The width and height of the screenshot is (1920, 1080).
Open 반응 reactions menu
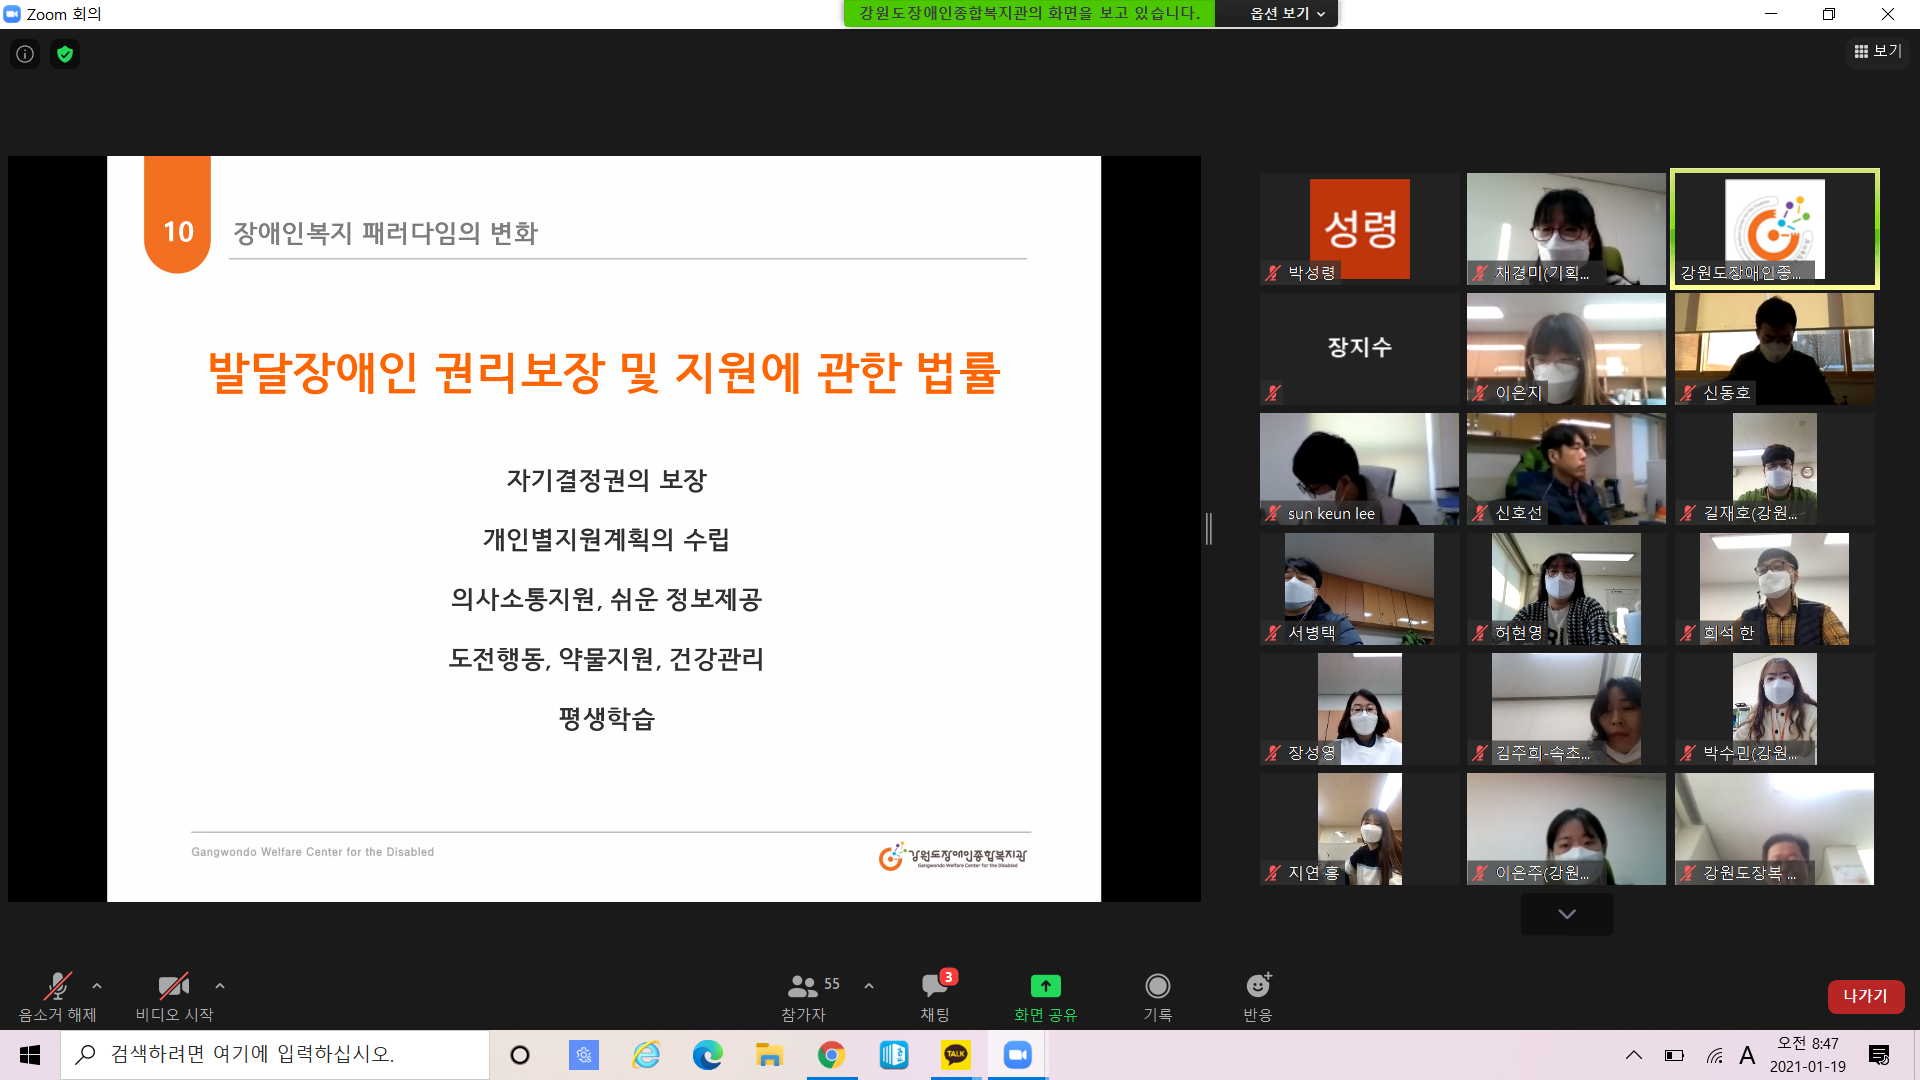pos(1257,997)
